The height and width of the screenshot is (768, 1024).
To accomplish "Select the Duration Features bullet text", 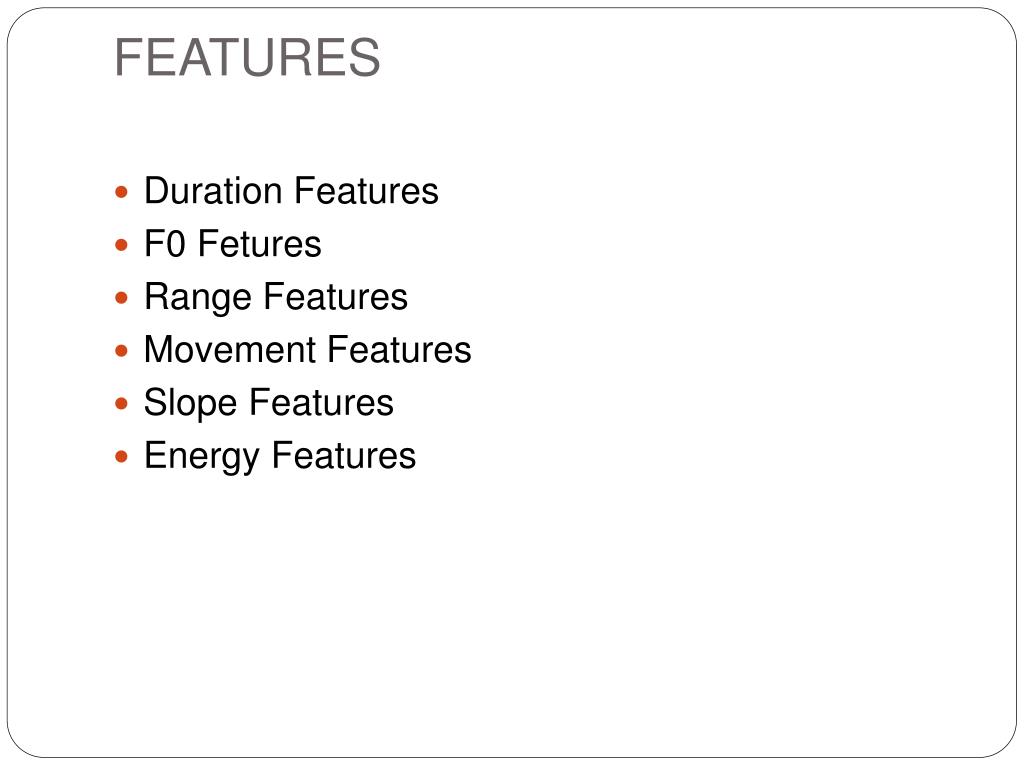I will (x=291, y=191).
